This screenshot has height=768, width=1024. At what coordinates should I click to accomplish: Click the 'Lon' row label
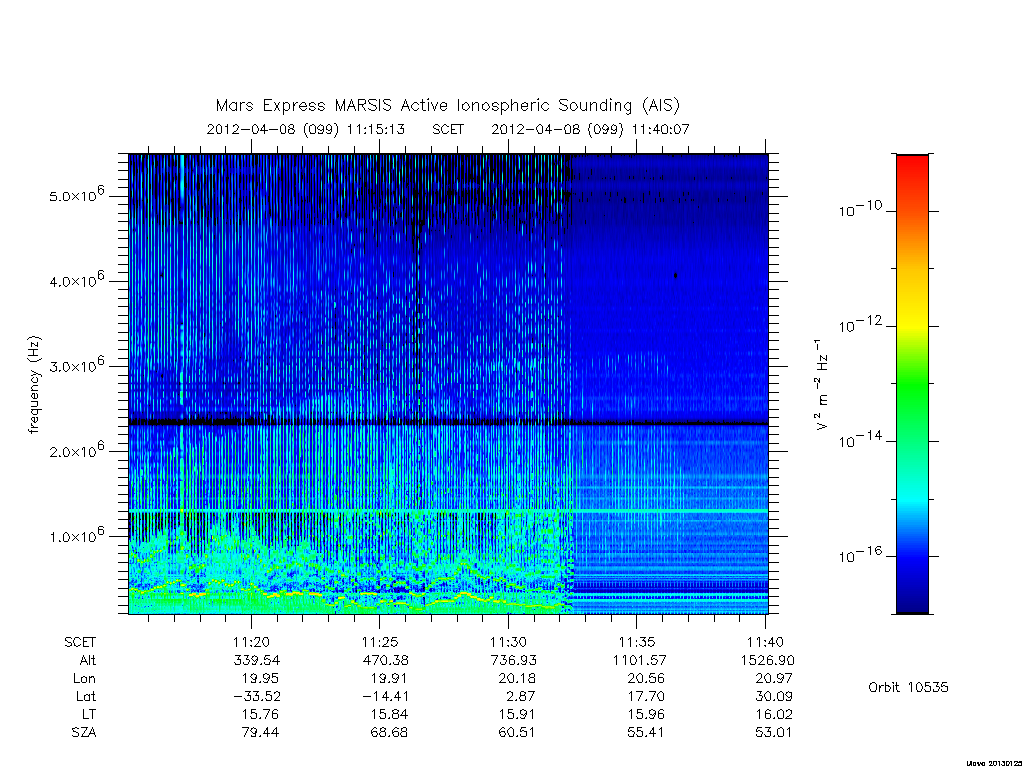coord(85,679)
